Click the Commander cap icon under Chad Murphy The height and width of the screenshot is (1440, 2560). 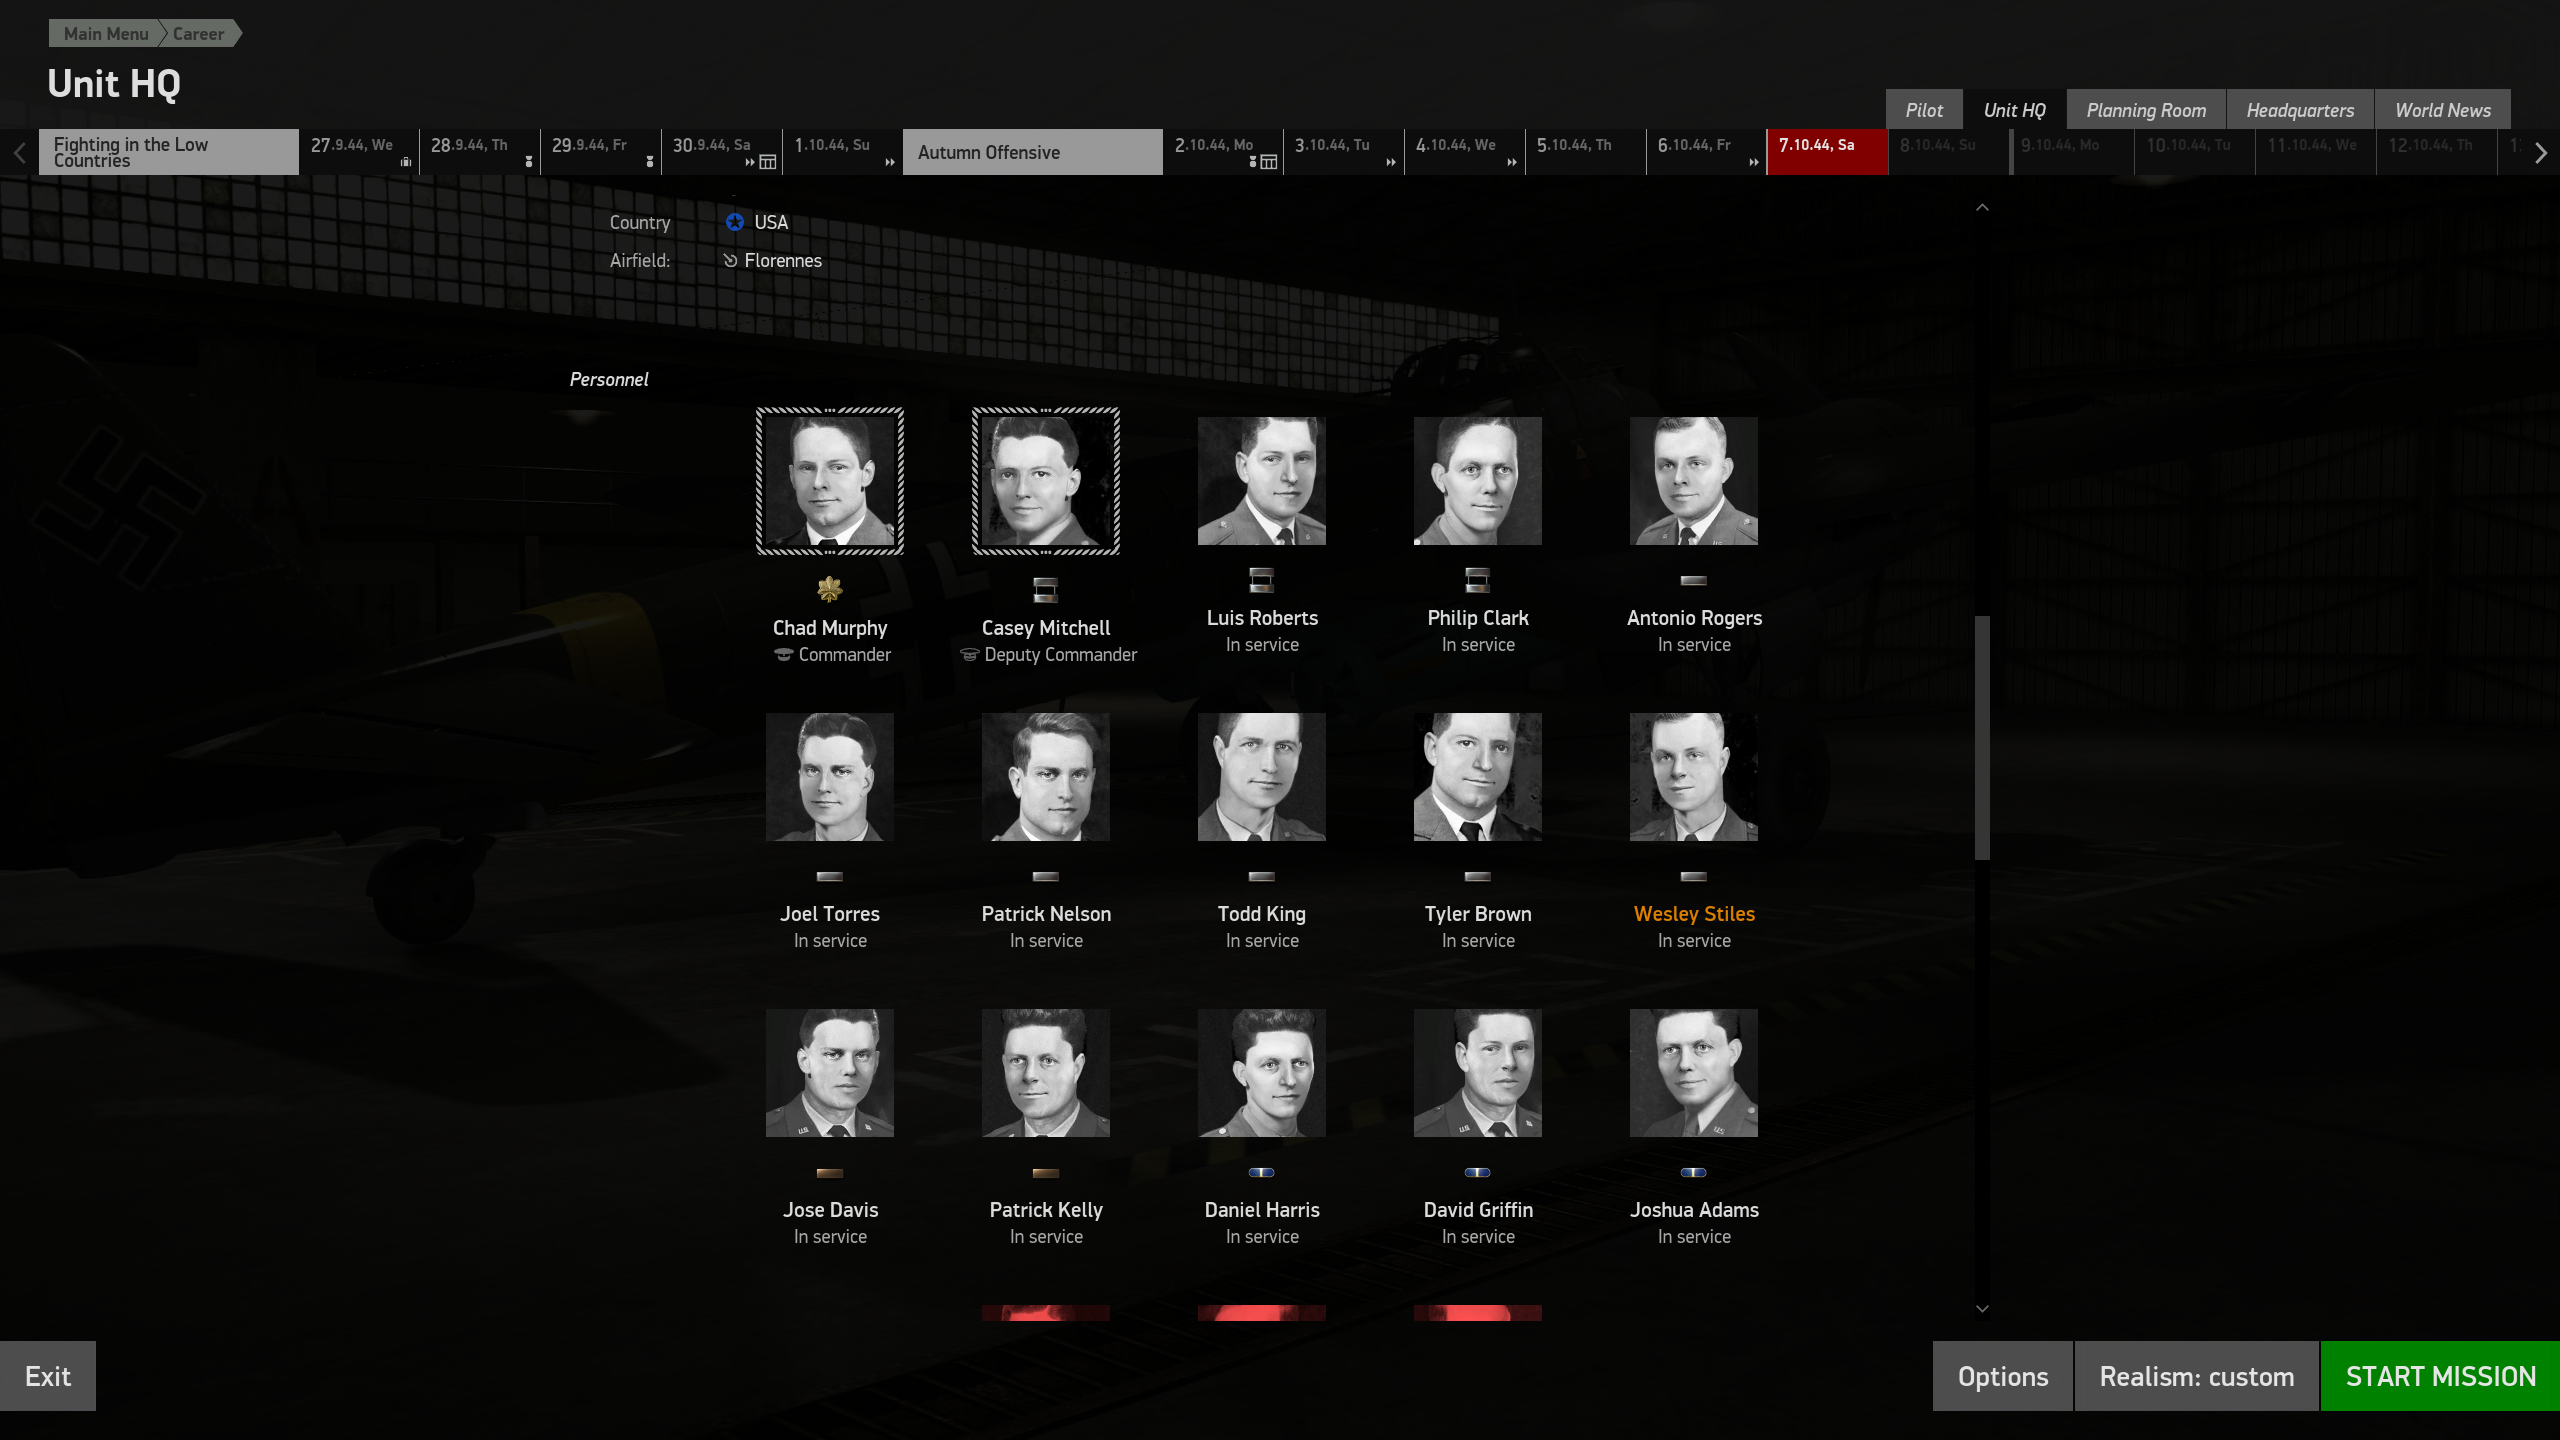tap(784, 655)
